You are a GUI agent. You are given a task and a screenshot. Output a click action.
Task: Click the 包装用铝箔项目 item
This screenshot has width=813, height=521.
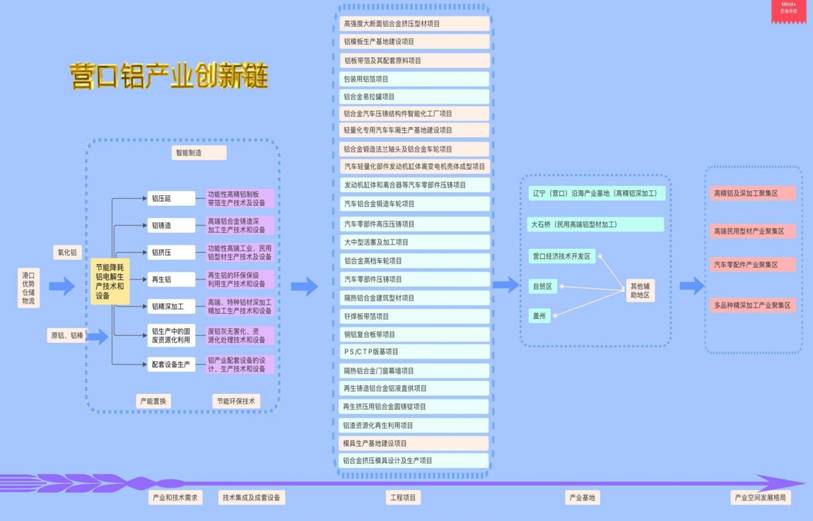point(415,78)
